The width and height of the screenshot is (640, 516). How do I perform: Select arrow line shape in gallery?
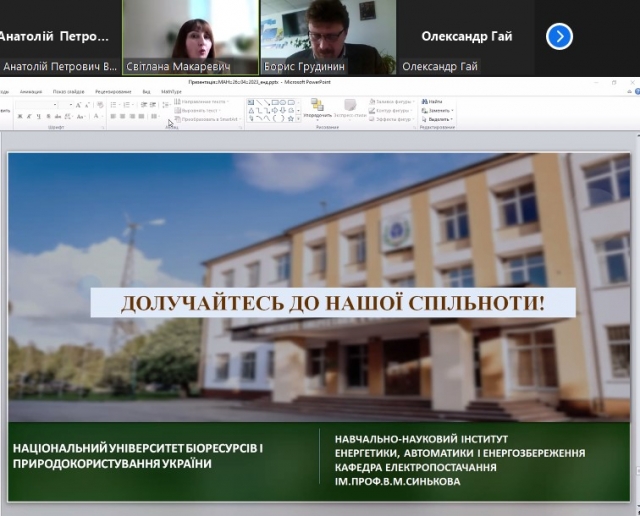267,102
